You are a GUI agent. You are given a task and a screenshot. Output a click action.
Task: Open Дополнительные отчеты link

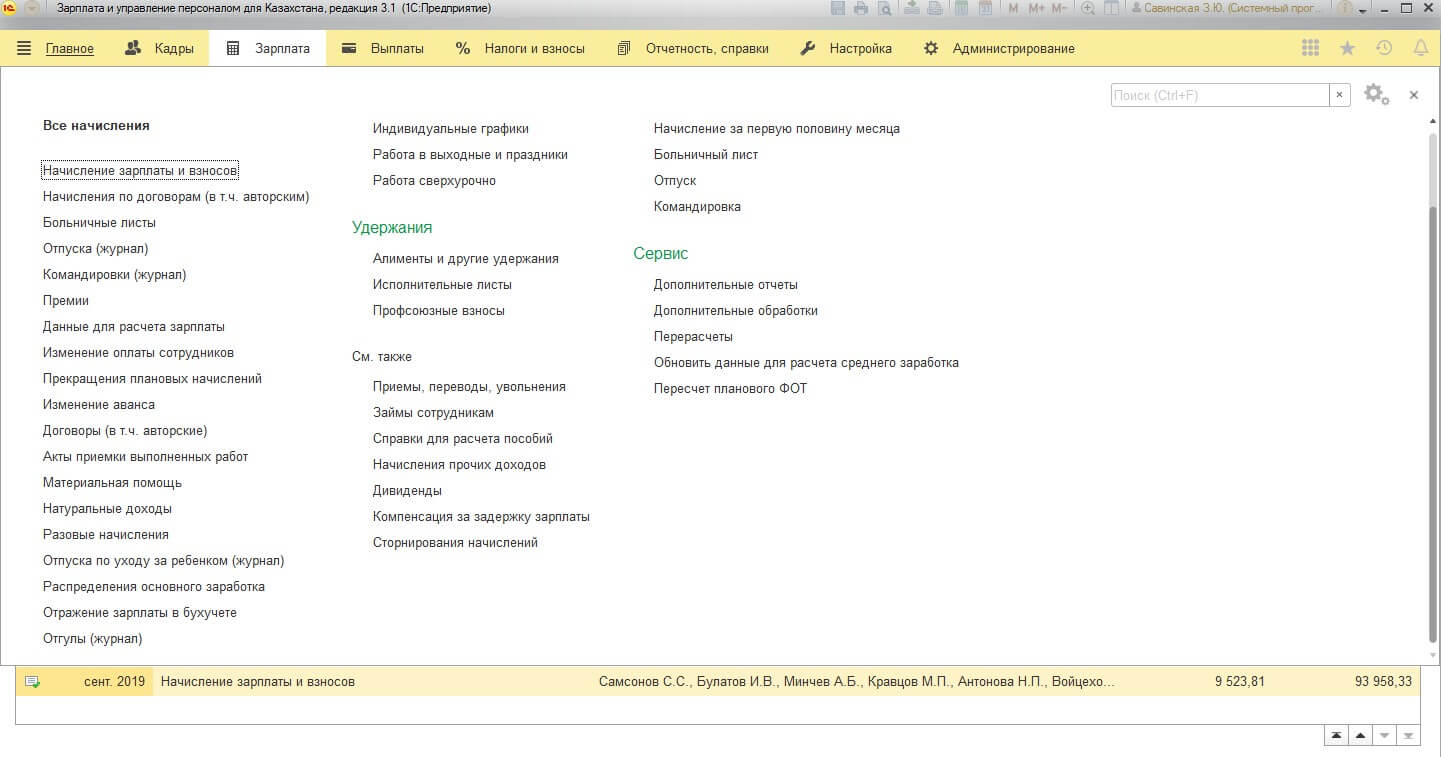pyautogui.click(x=726, y=285)
